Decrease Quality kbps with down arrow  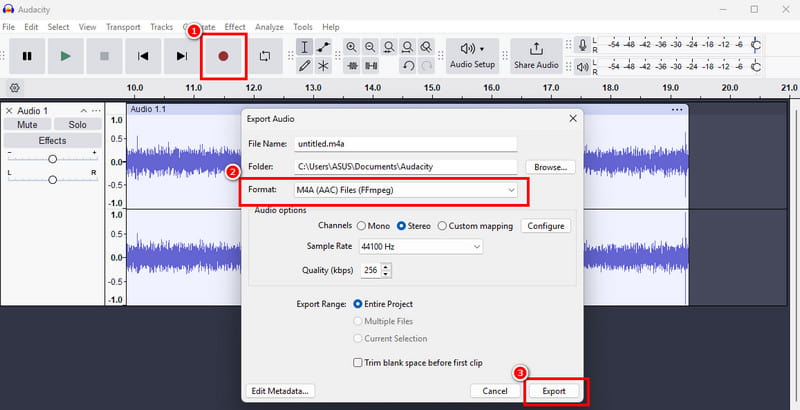386,274
